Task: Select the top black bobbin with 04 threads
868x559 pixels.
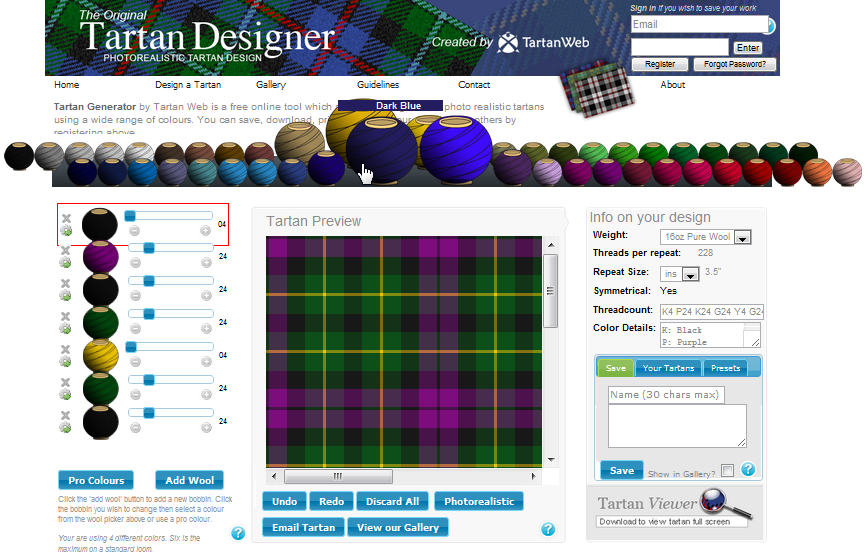Action: [x=100, y=224]
